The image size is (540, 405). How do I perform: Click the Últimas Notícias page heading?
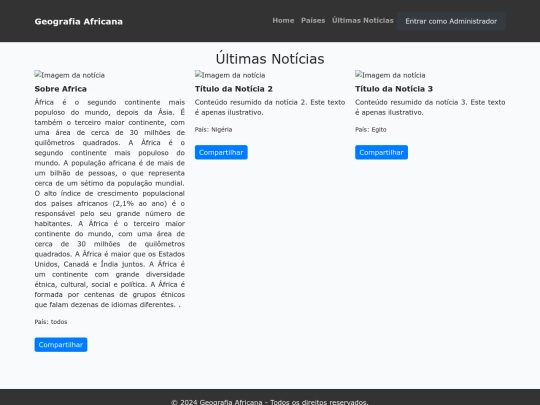pyautogui.click(x=270, y=59)
